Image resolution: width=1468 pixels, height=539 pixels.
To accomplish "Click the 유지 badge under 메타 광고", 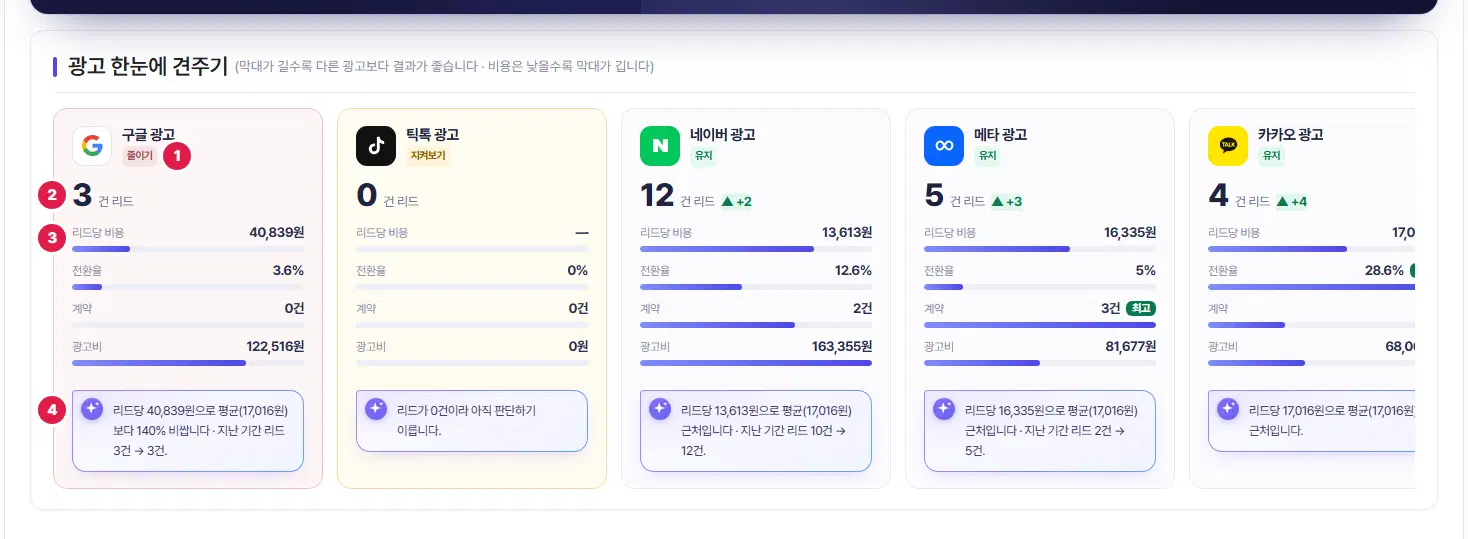I will (x=987, y=156).
